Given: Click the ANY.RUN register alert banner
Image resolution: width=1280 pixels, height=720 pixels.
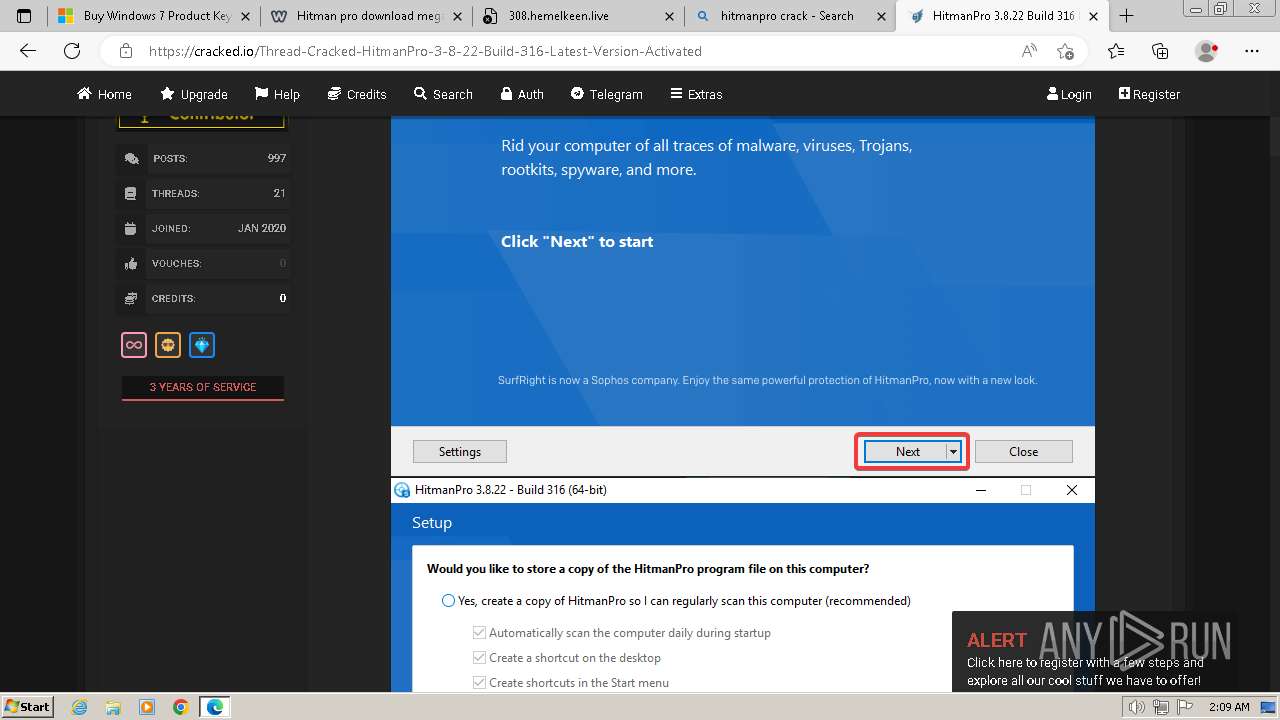Looking at the screenshot, I should click(1094, 652).
